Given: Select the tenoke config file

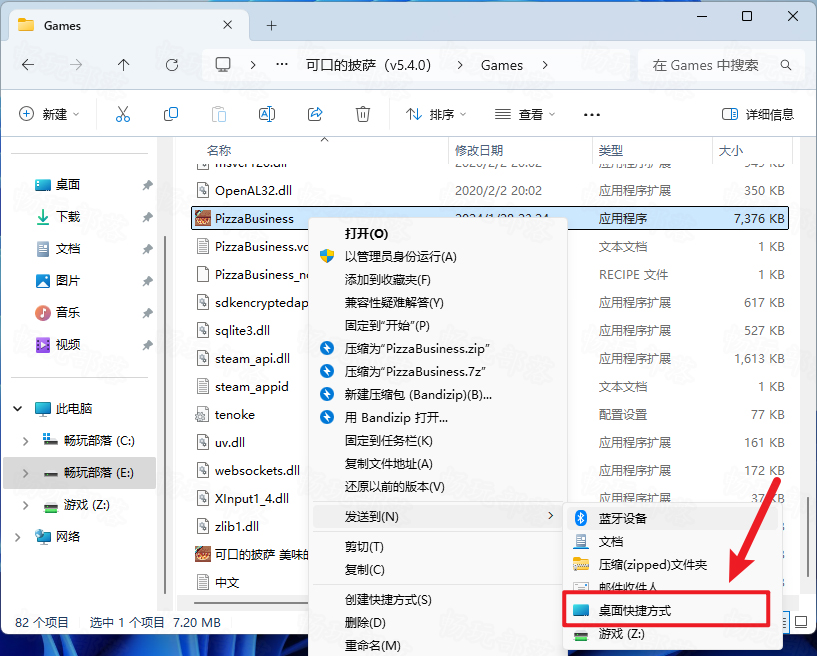Looking at the screenshot, I should tap(234, 415).
